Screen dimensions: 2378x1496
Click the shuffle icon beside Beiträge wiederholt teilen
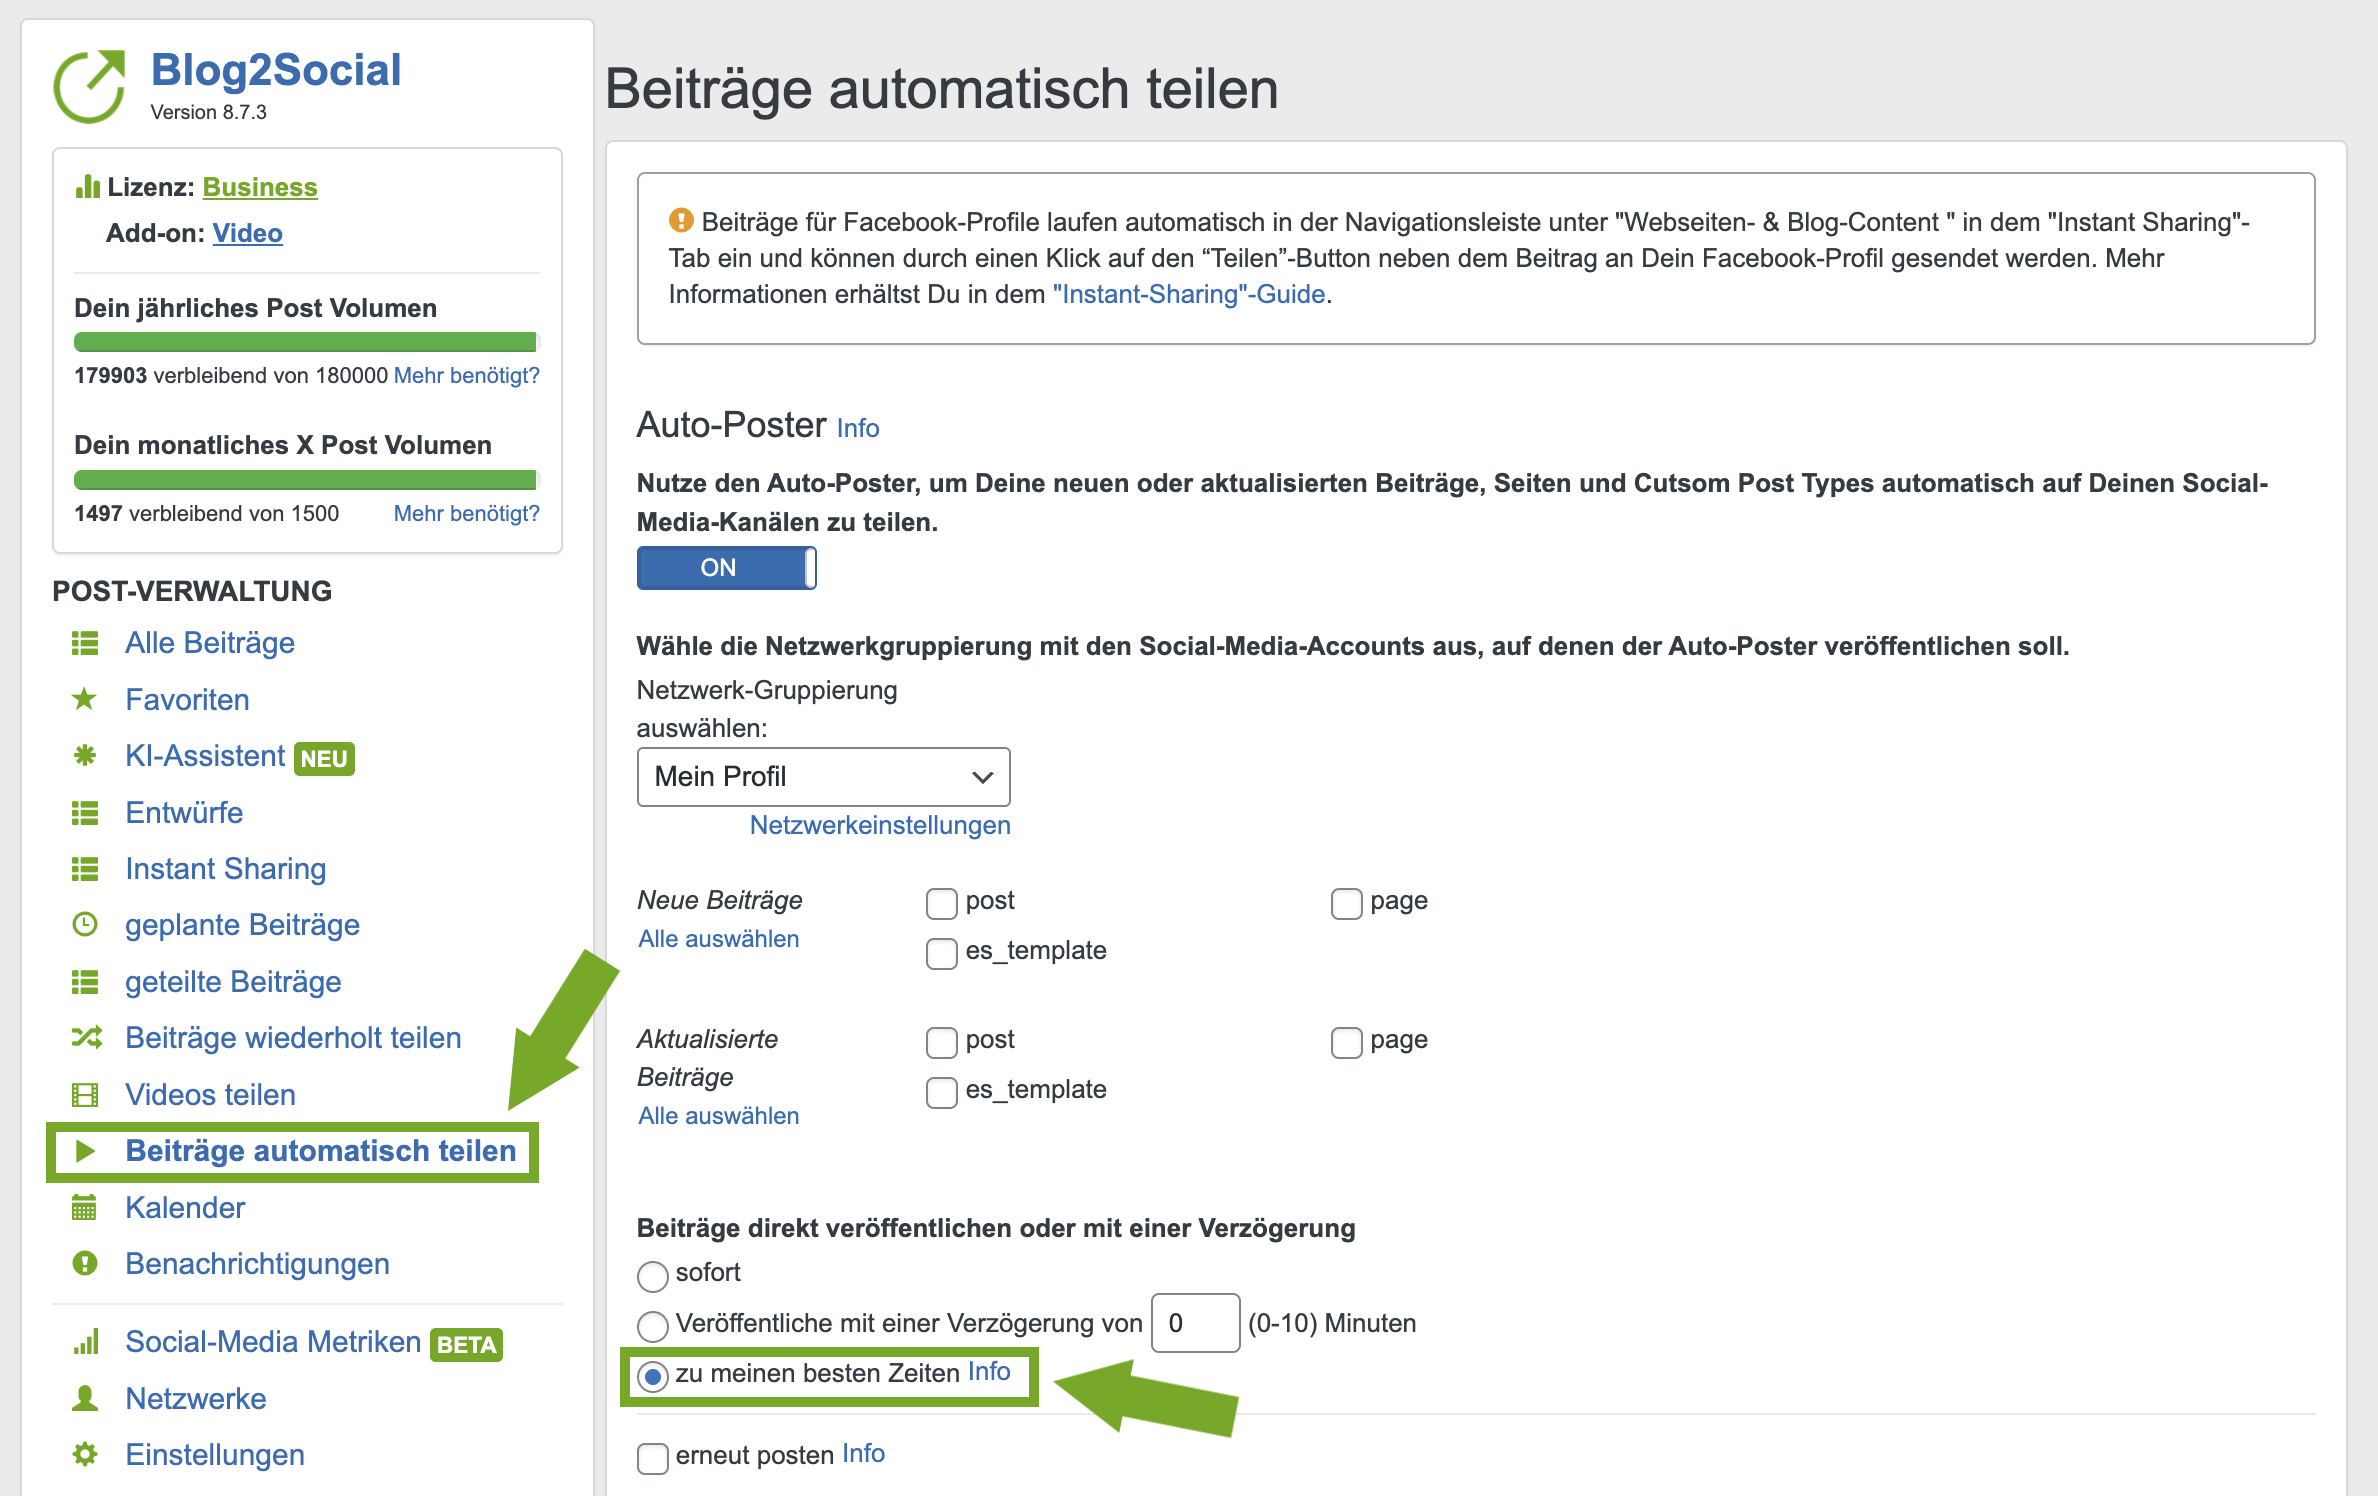86,1038
